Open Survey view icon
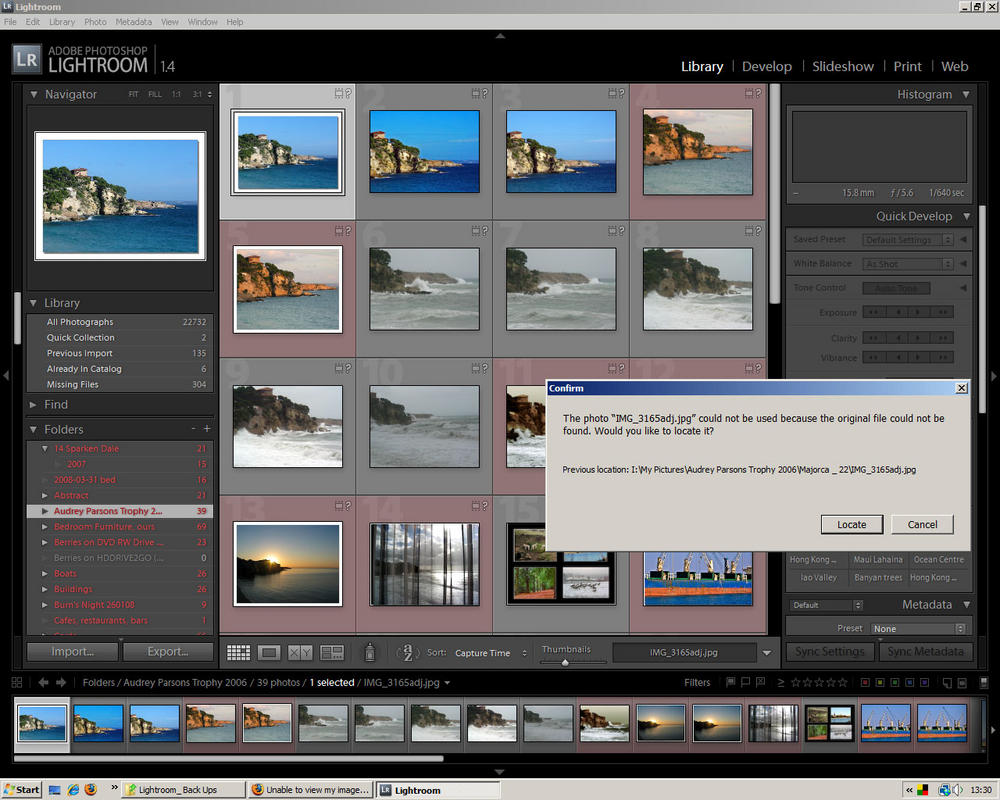The width and height of the screenshot is (1000, 800). pyautogui.click(x=331, y=653)
